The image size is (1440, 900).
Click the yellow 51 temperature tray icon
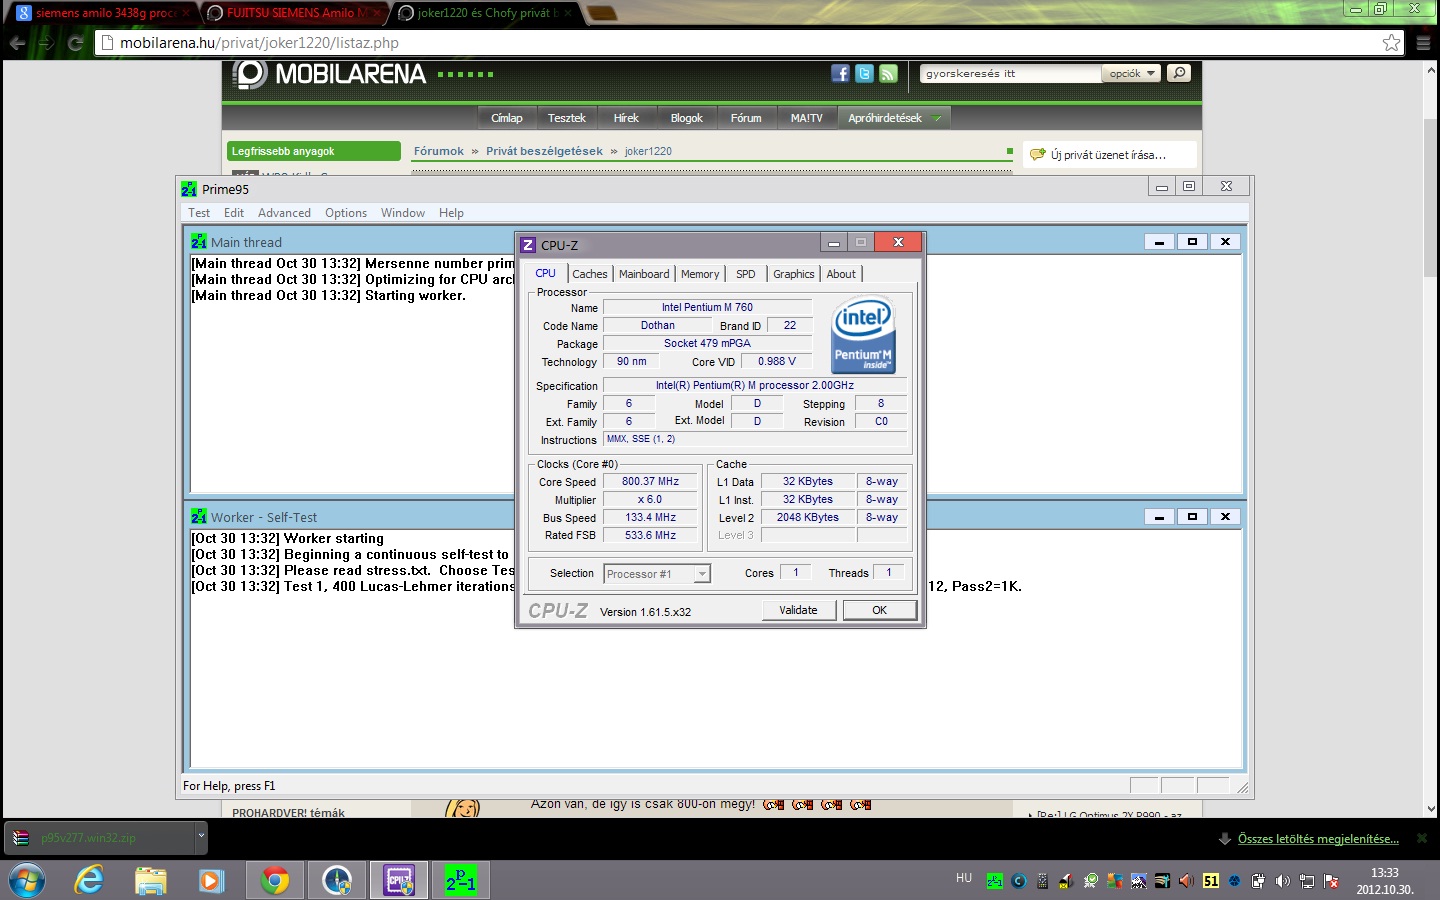(1211, 881)
